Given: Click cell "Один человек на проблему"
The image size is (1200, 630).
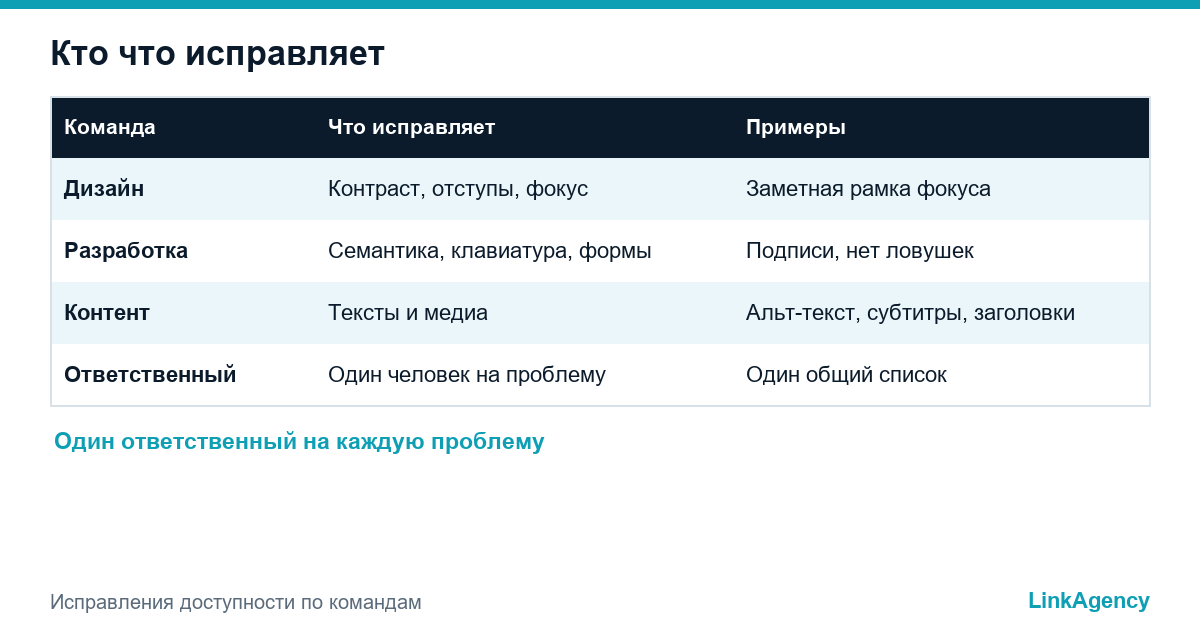Looking at the screenshot, I should click(467, 375).
